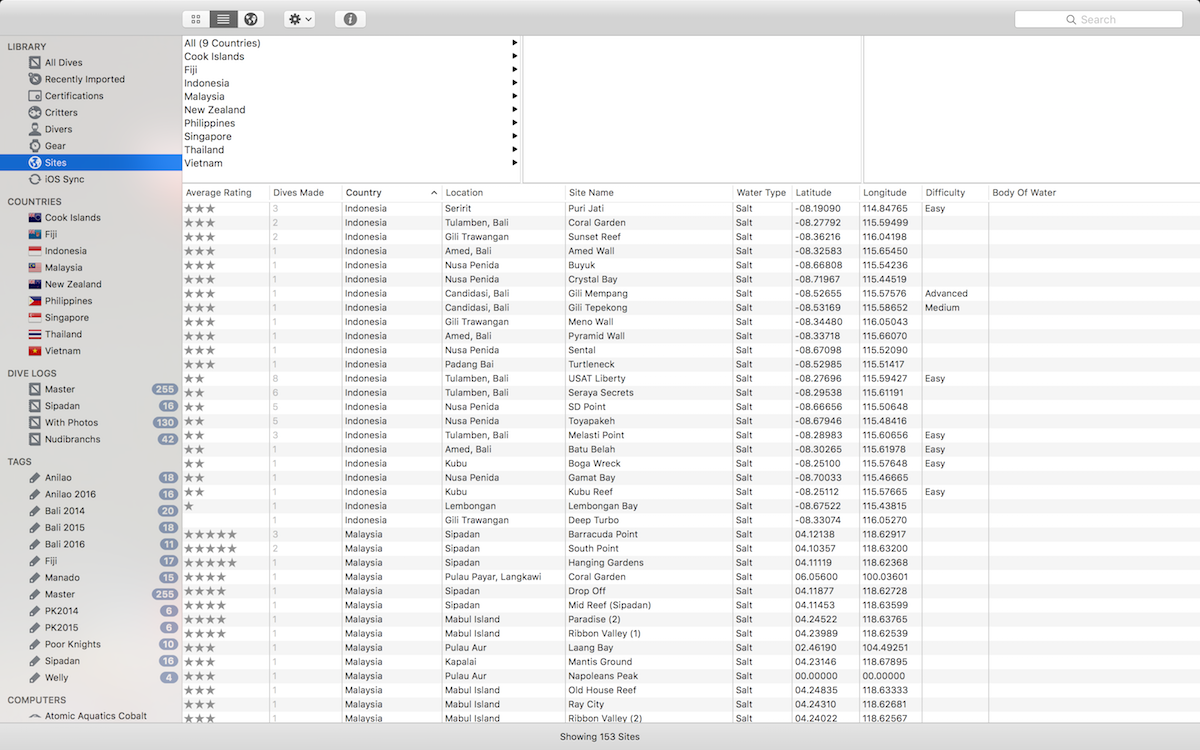Click the Pulau Payar, Langkawi location cell
This screenshot has height=750, width=1200.
(x=504, y=577)
